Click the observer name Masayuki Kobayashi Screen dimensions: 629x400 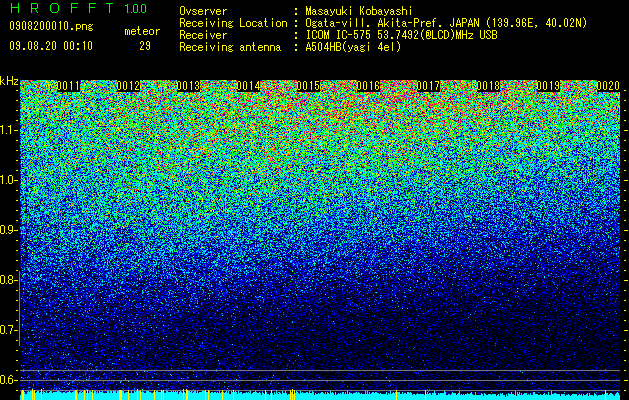[x=359, y=11]
